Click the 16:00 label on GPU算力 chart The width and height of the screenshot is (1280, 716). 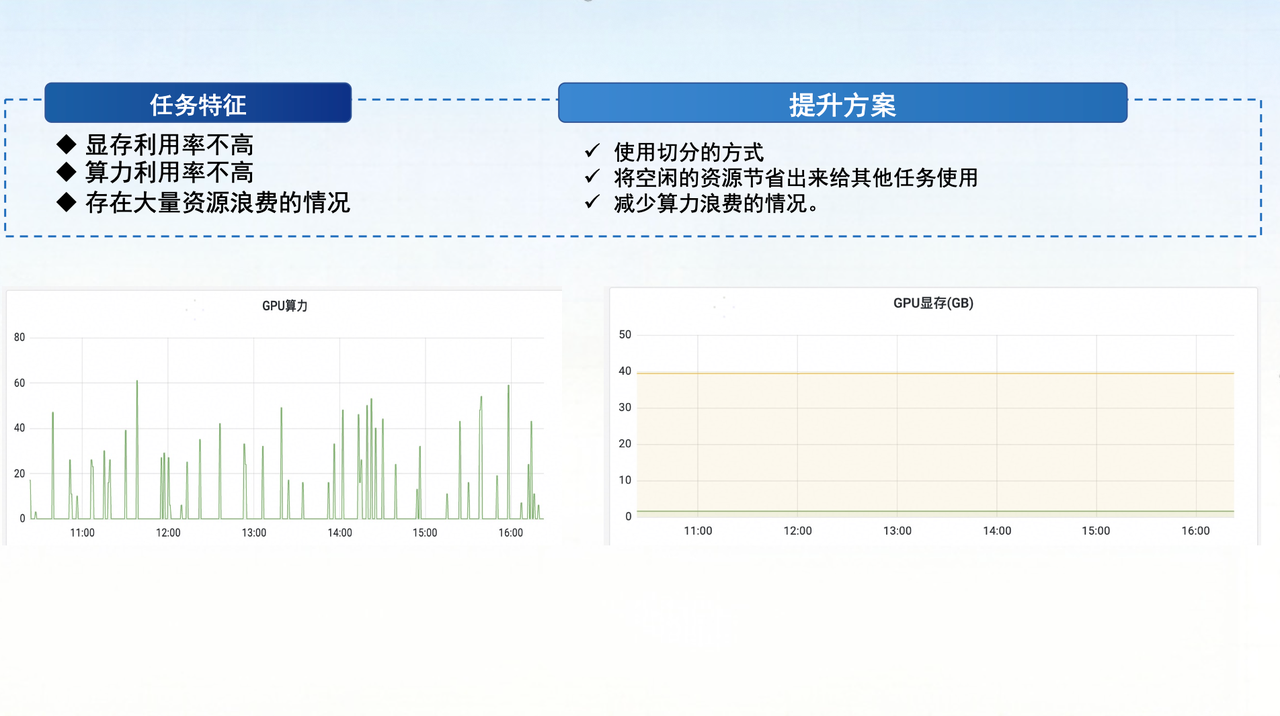[x=511, y=533]
